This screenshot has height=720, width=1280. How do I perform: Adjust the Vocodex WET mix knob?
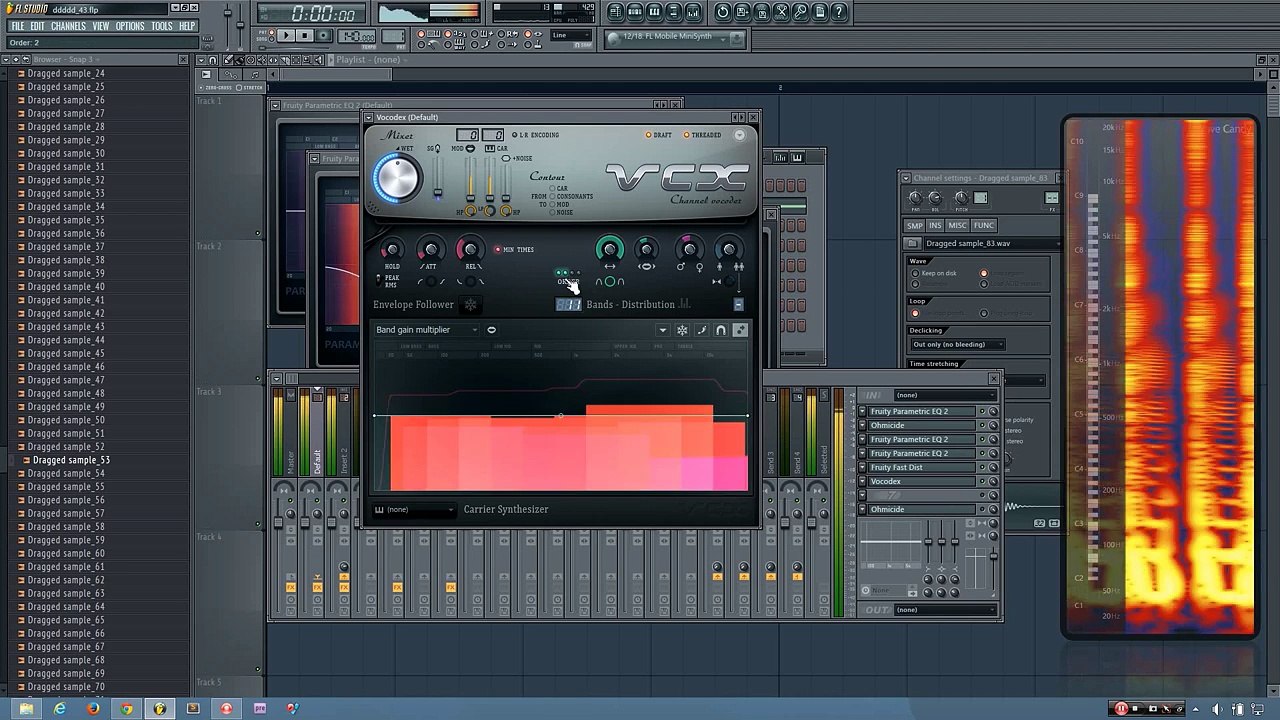coord(397,179)
